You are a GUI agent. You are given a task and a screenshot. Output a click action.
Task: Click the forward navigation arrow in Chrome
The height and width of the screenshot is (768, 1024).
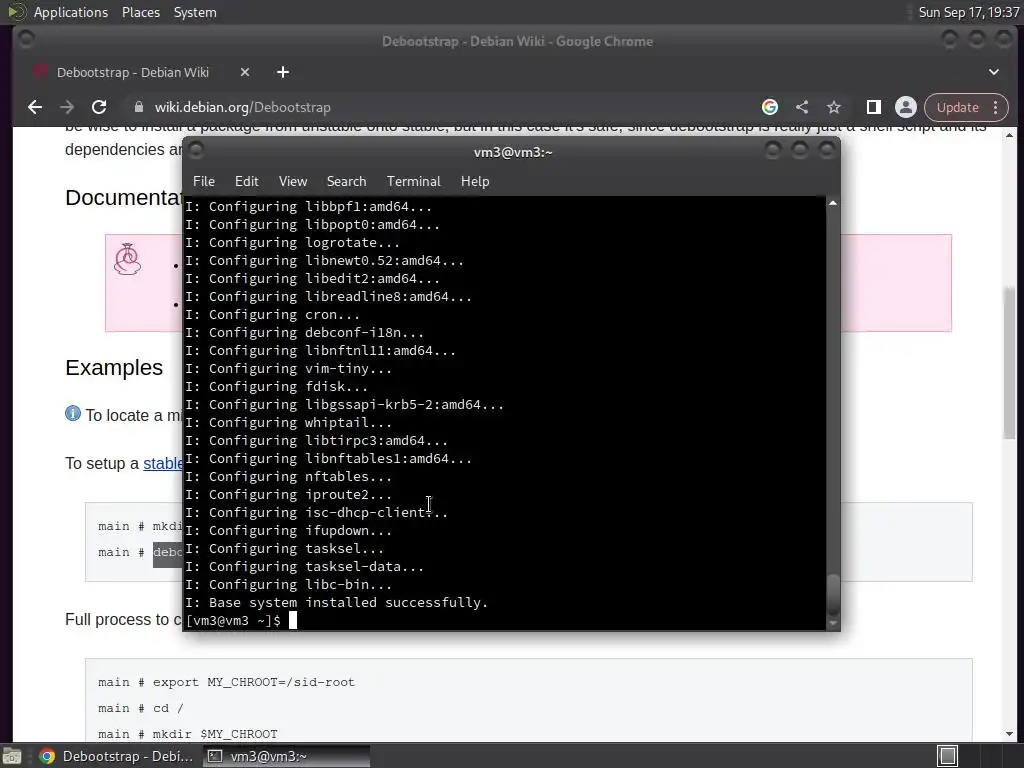67,107
